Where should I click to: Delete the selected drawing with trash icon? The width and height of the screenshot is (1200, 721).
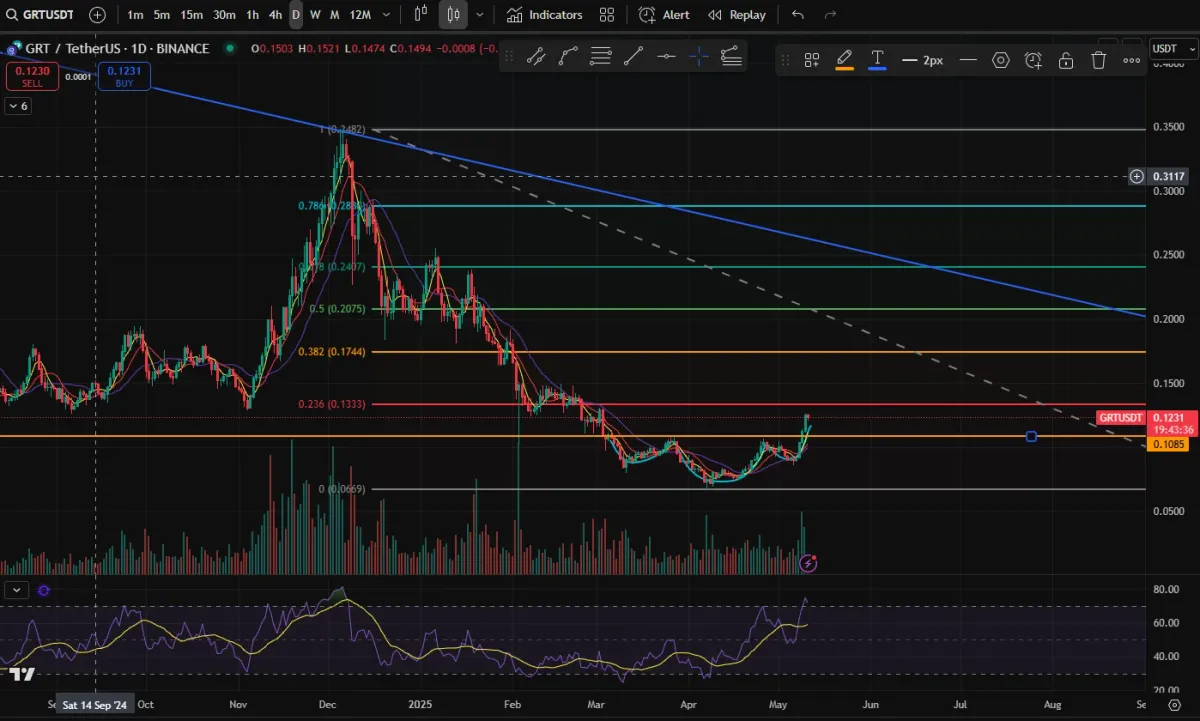1099,60
